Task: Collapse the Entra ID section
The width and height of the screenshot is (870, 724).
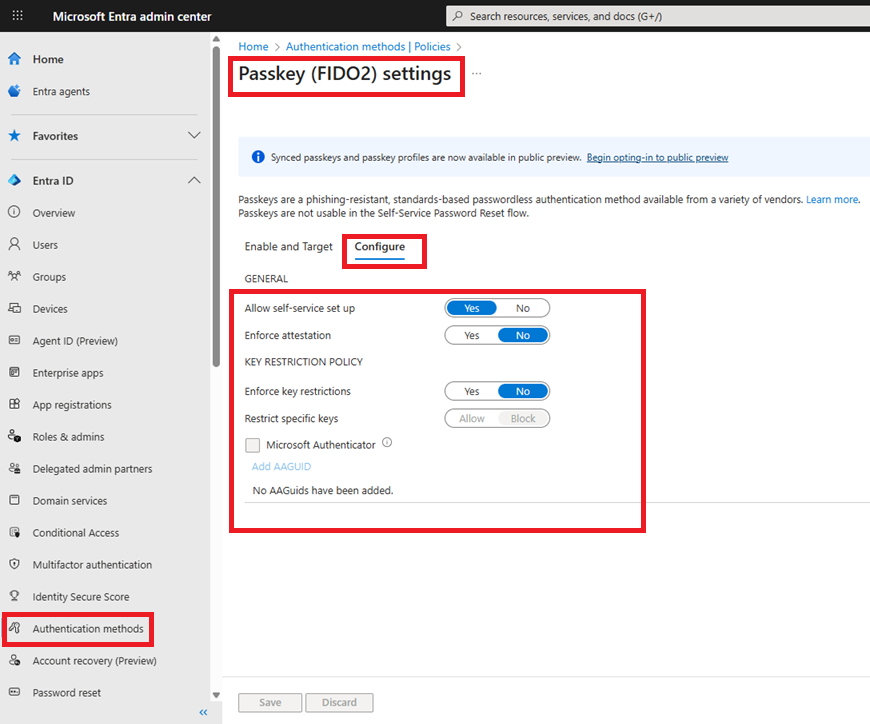Action: (x=196, y=181)
